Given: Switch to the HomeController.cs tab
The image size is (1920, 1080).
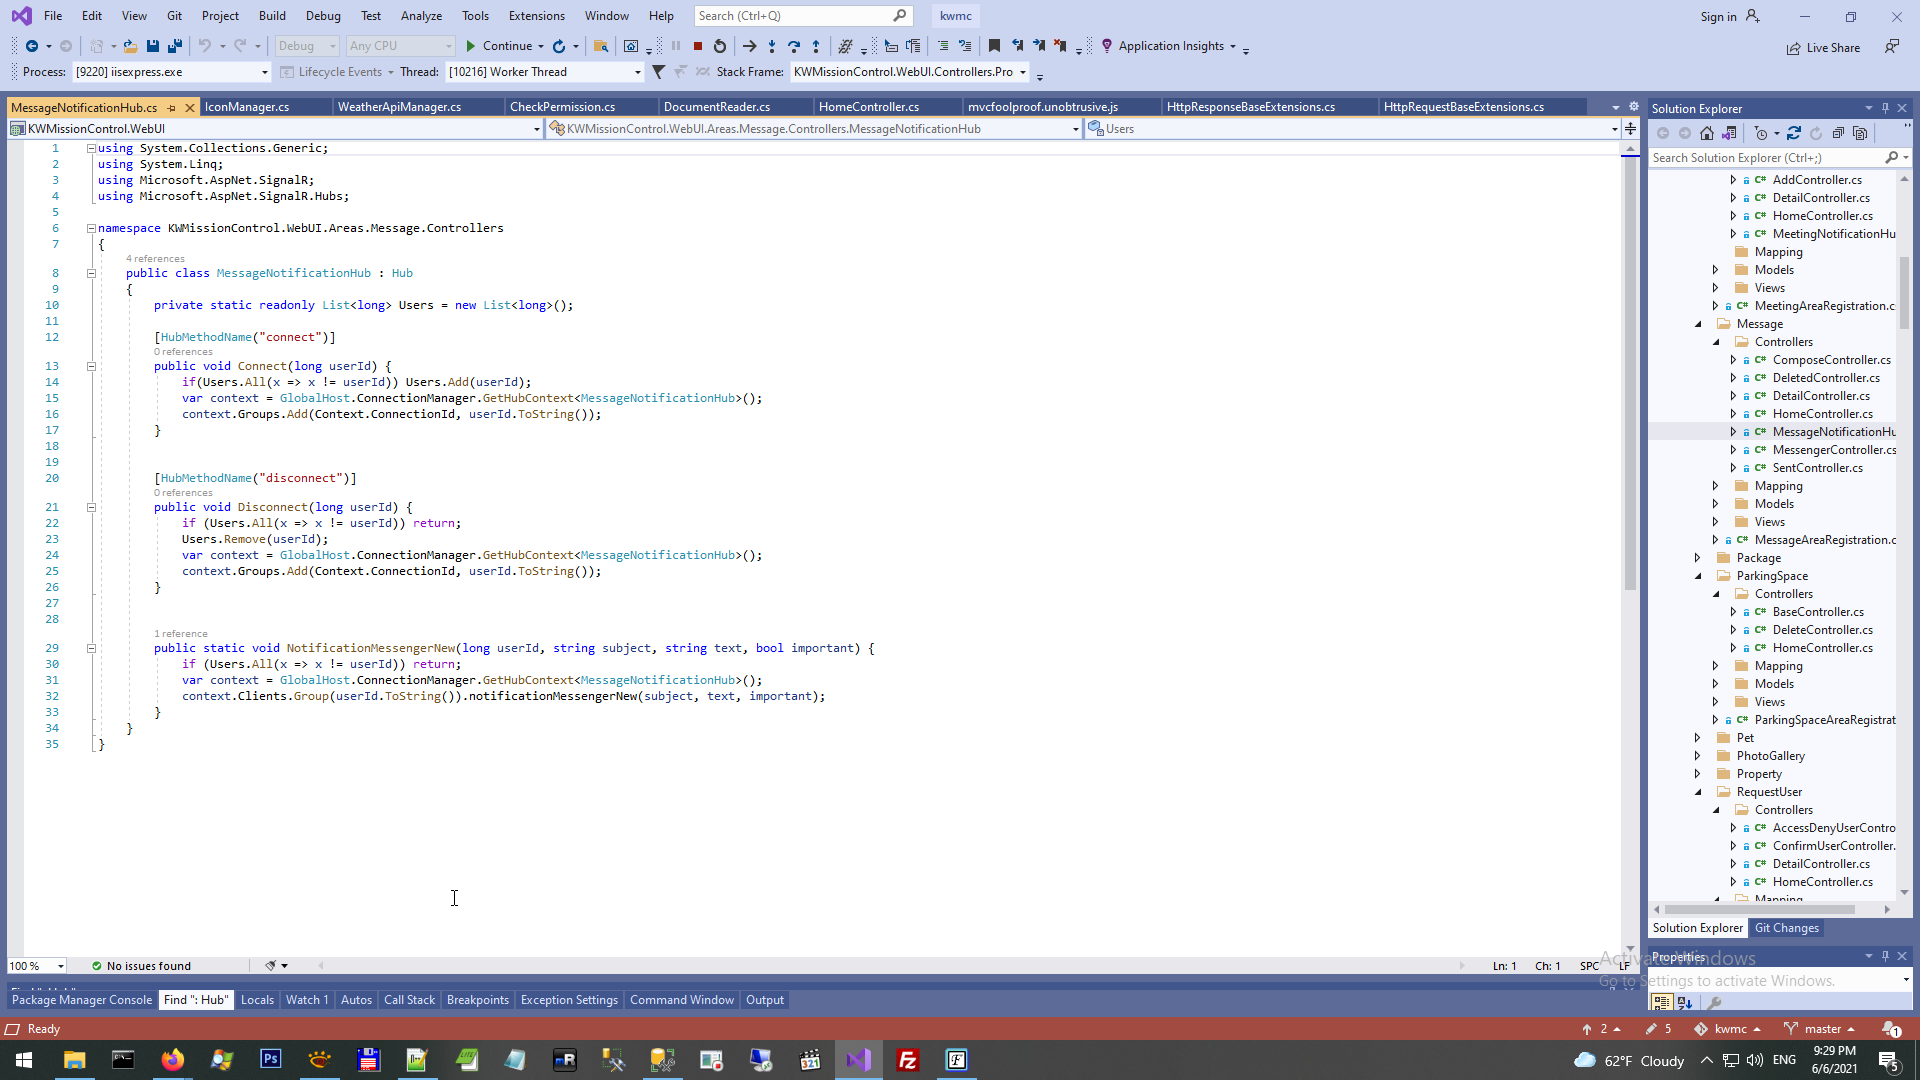Looking at the screenshot, I should [868, 107].
